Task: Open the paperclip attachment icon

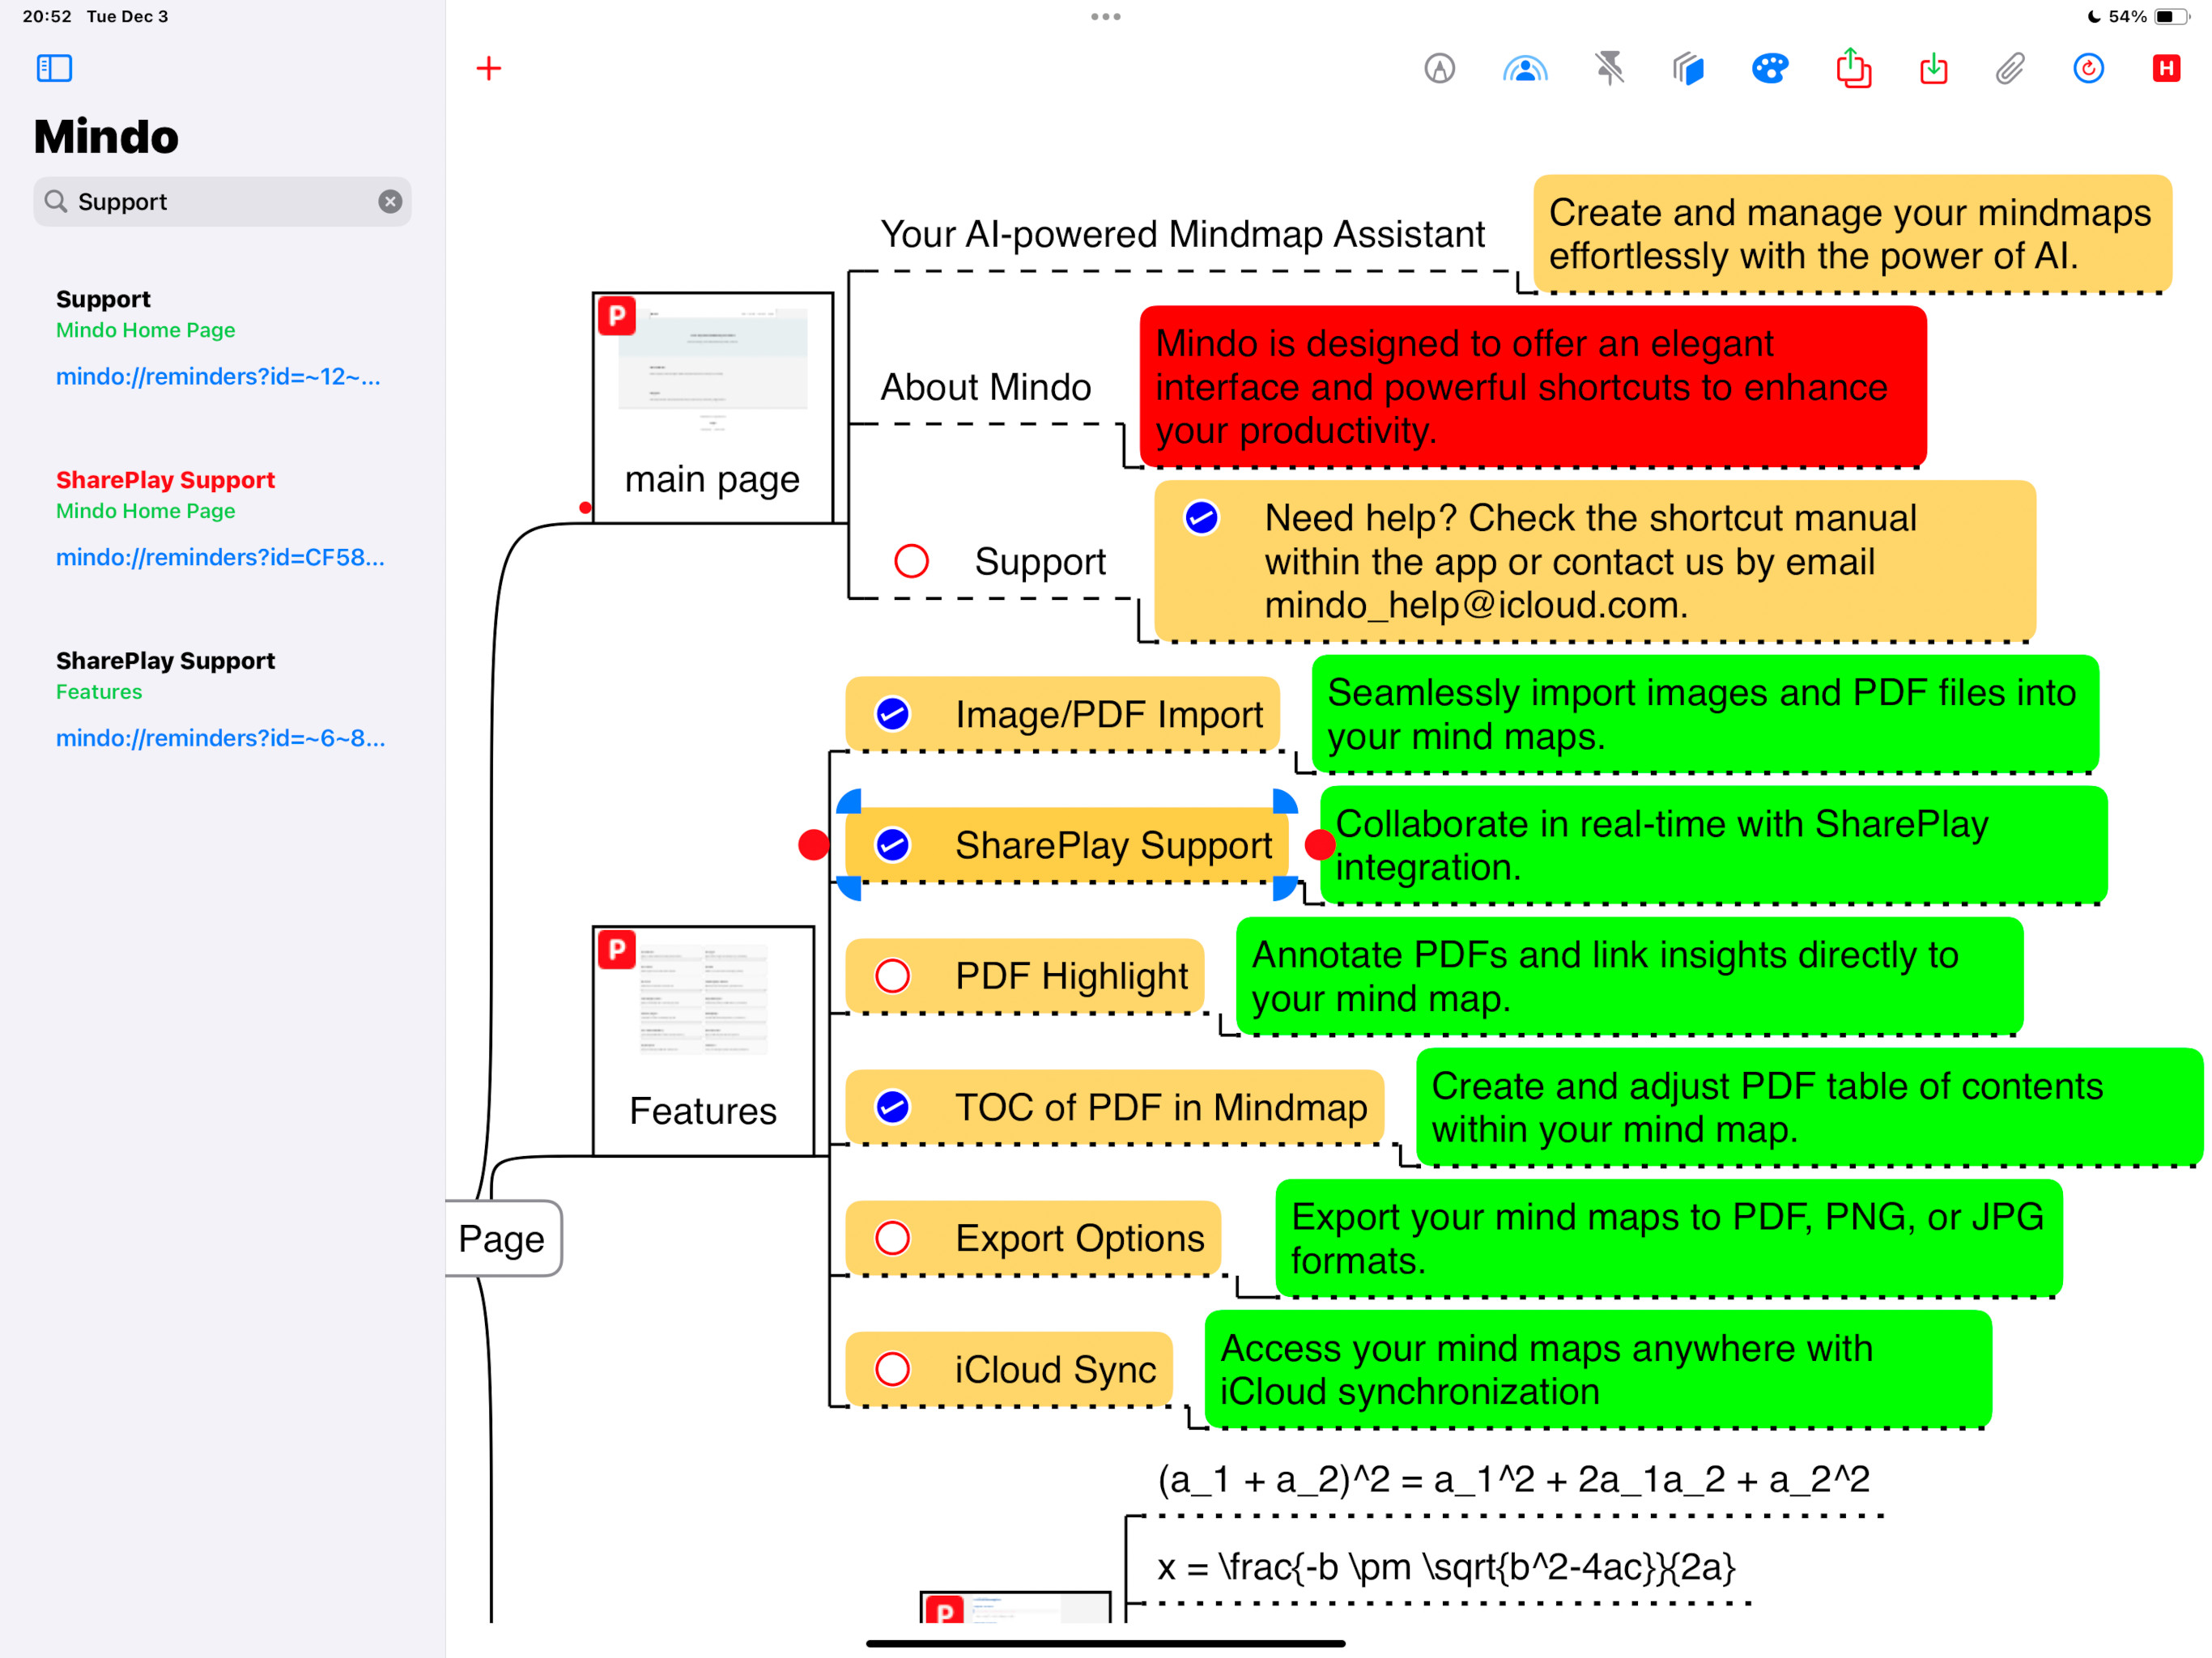Action: pos(2010,68)
